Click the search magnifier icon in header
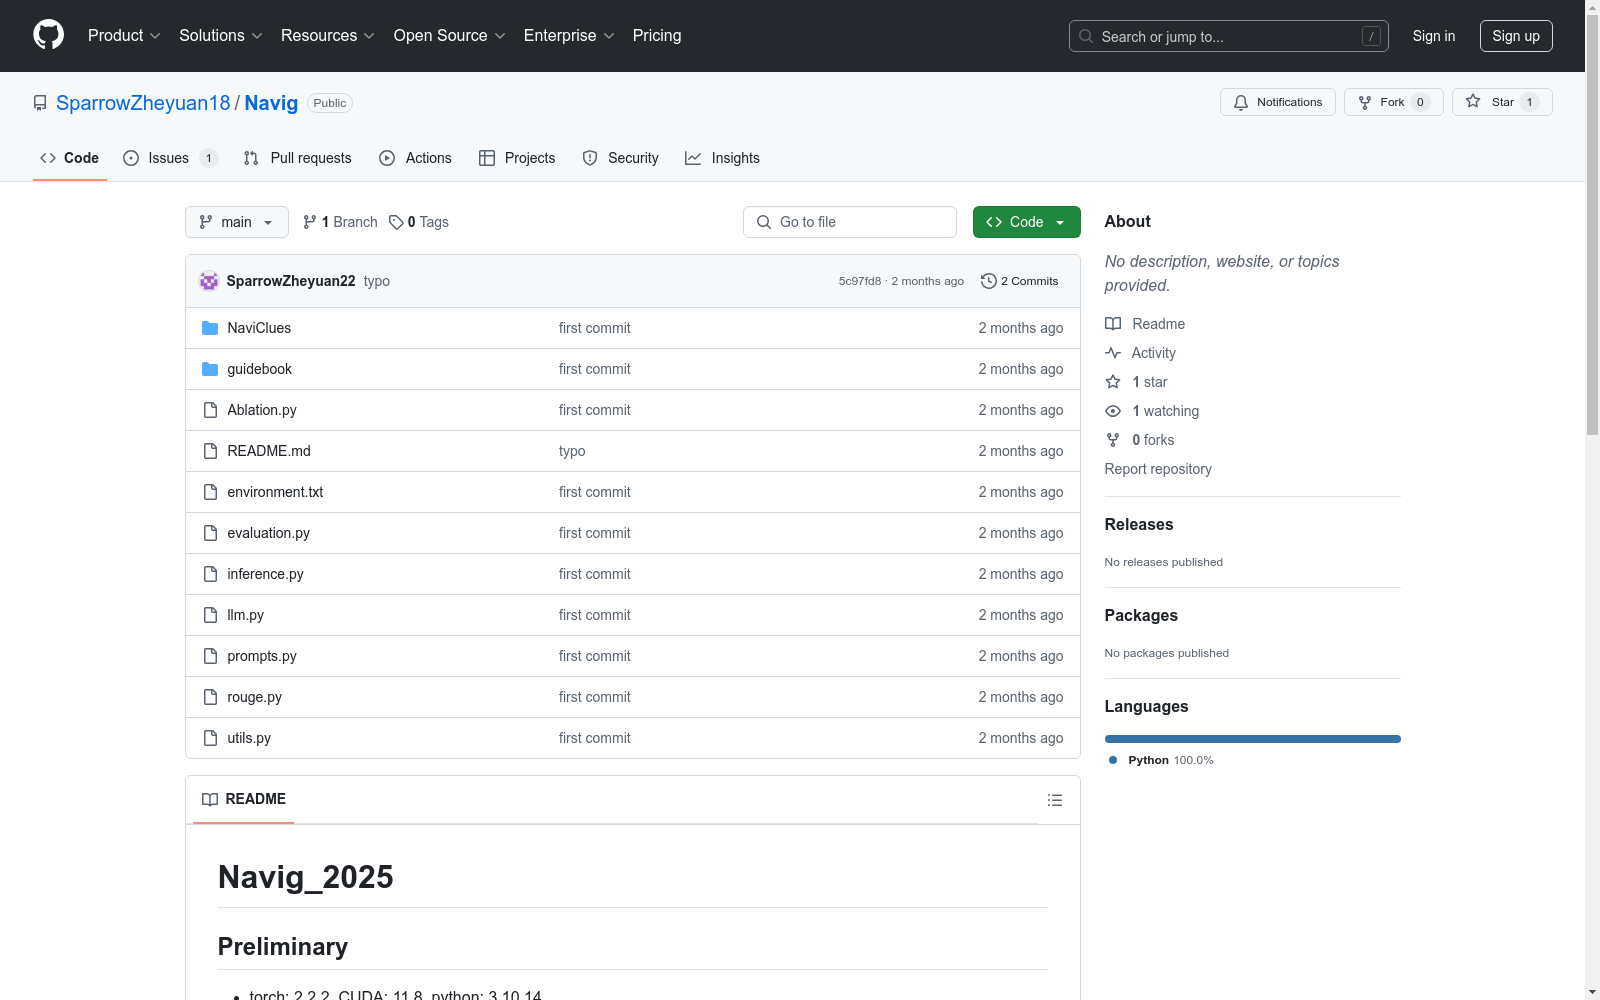 click(x=1086, y=36)
